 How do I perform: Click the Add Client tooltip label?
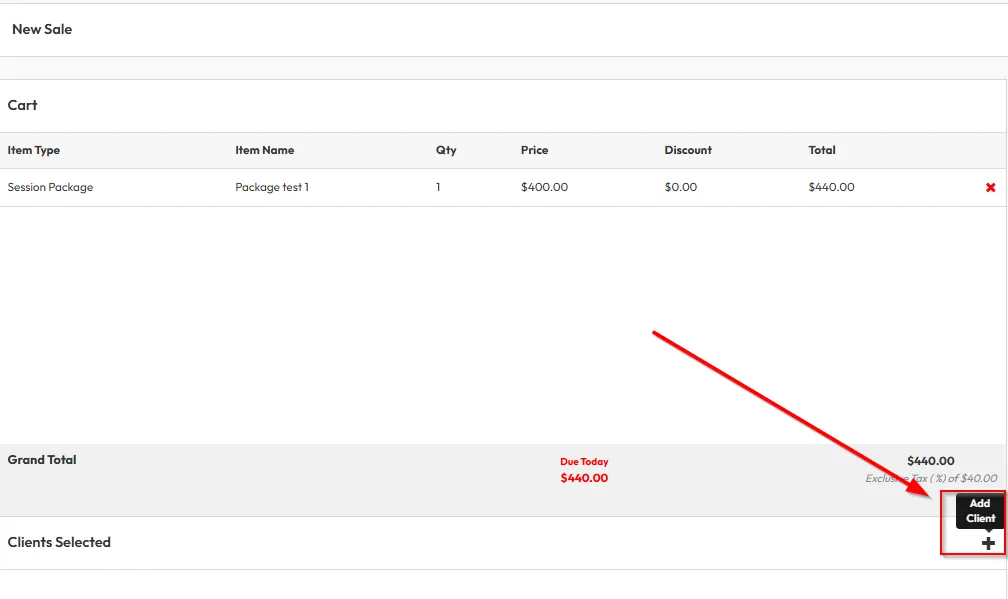[x=980, y=511]
